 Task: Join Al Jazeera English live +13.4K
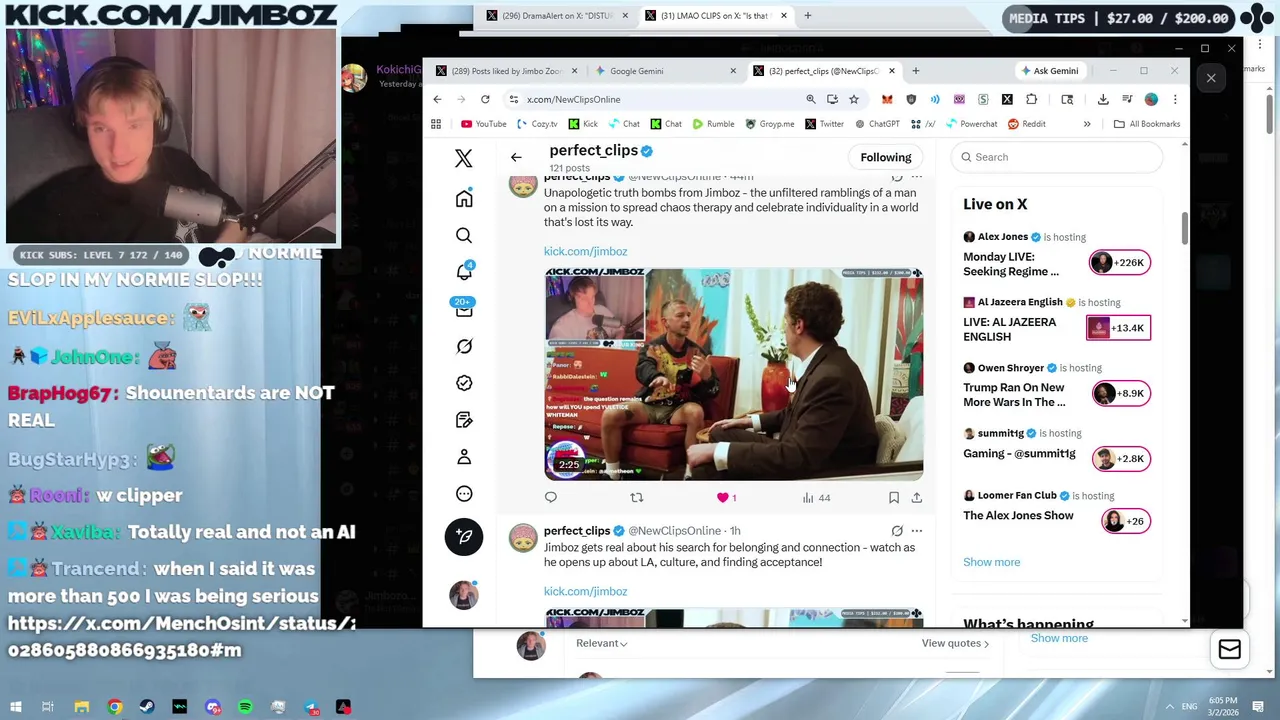(1119, 328)
